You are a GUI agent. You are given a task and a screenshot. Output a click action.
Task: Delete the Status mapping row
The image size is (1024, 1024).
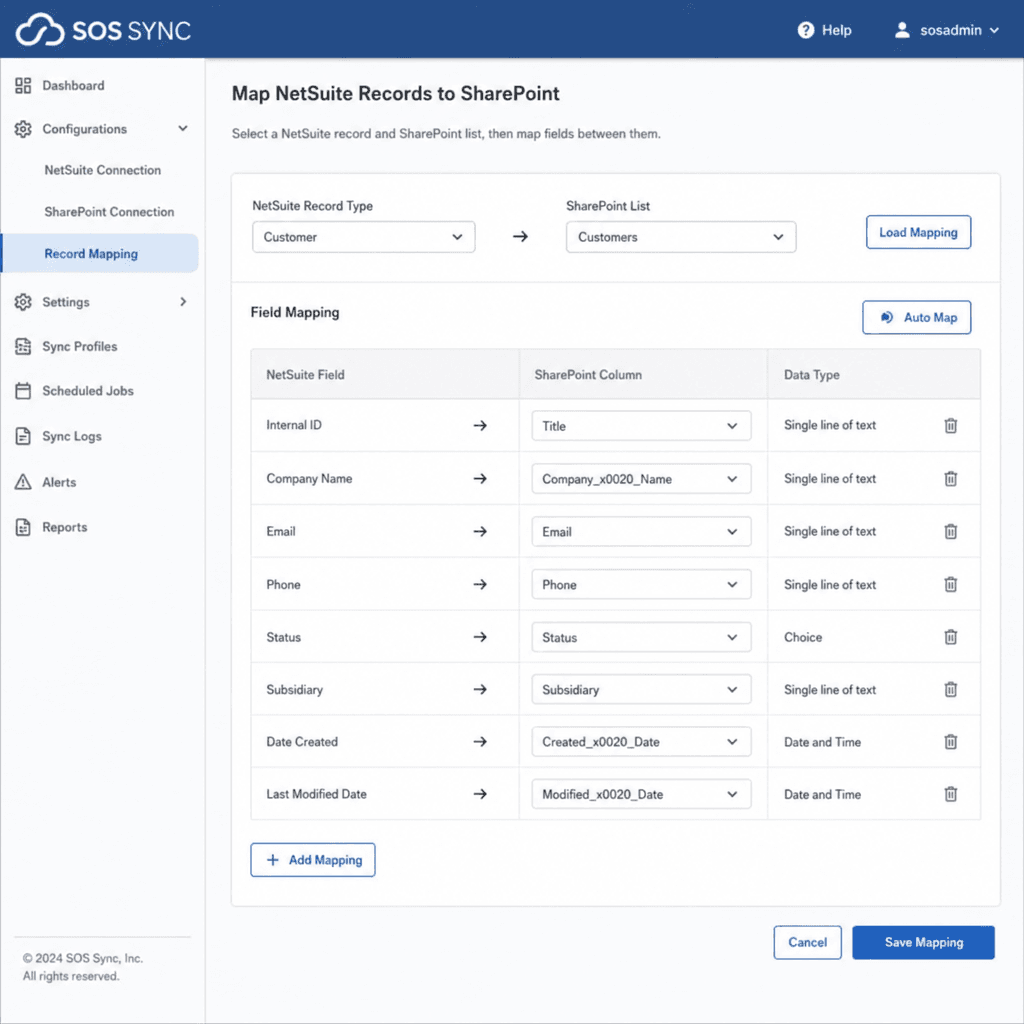click(950, 637)
